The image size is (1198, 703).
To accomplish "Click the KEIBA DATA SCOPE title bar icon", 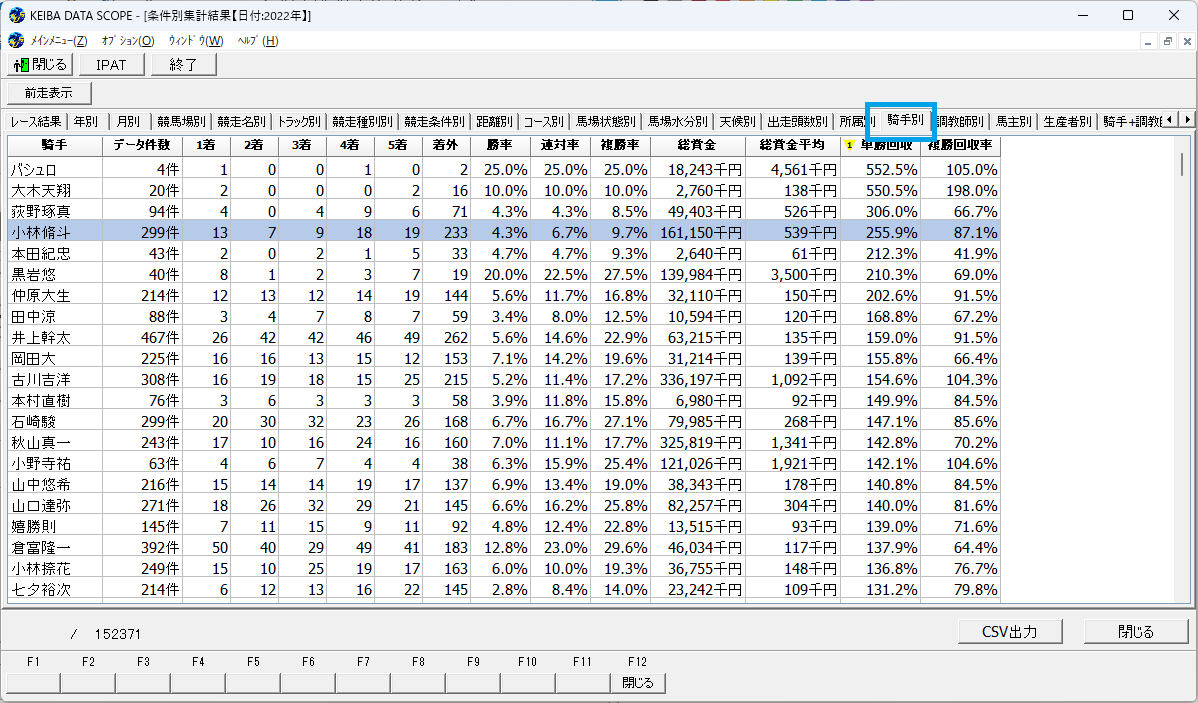I will tap(16, 15).
